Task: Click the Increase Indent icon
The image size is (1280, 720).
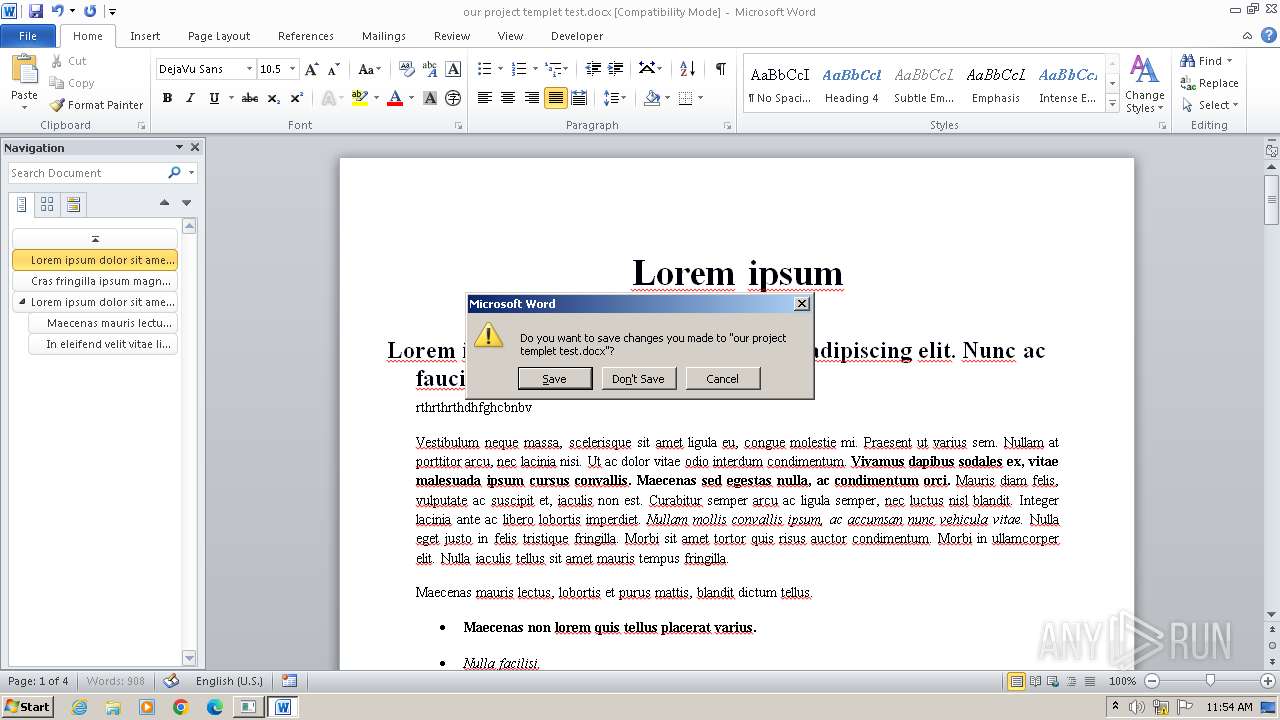Action: click(616, 69)
